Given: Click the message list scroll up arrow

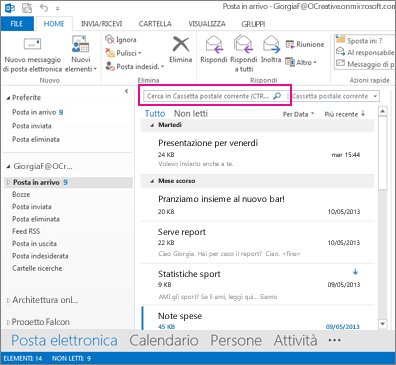Looking at the screenshot, I should tap(383, 111).
